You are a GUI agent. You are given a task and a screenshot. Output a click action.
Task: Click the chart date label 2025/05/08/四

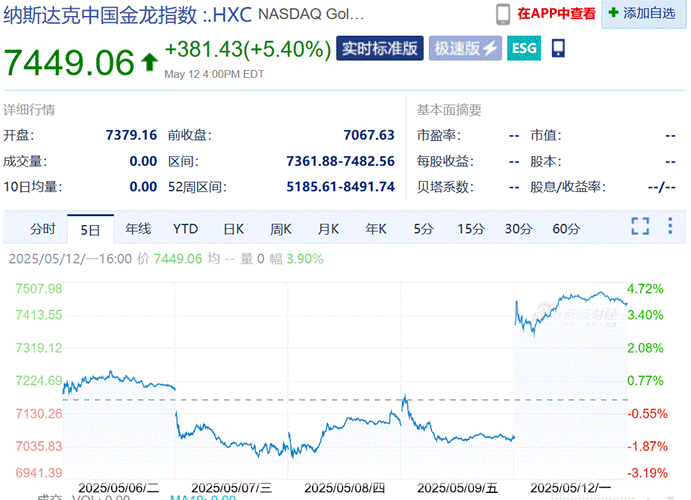[x=345, y=488]
